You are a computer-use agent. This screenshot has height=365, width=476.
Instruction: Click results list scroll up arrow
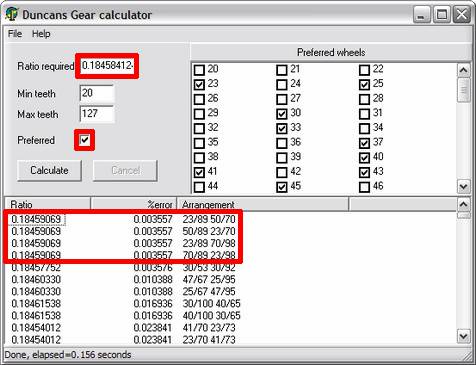point(464,204)
